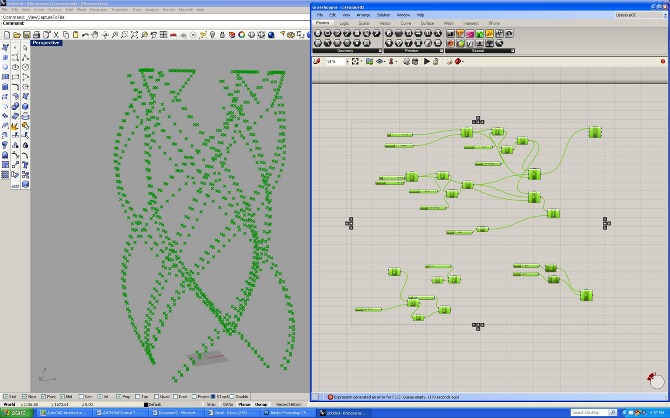Select the Pan hand tool in Rhino
The width and height of the screenshot is (670, 418).
point(95,35)
